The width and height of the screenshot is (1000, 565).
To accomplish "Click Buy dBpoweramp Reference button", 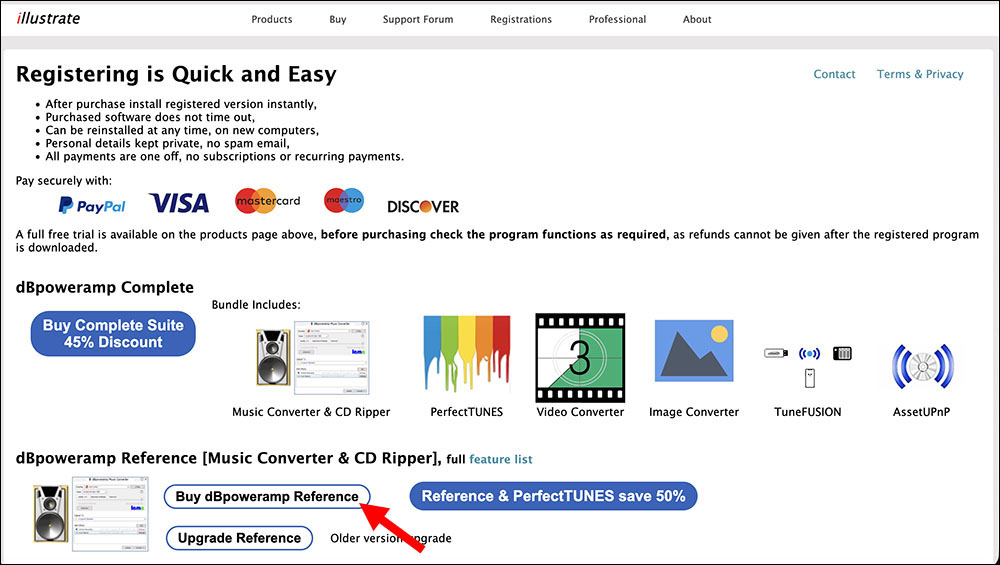I will 267,497.
